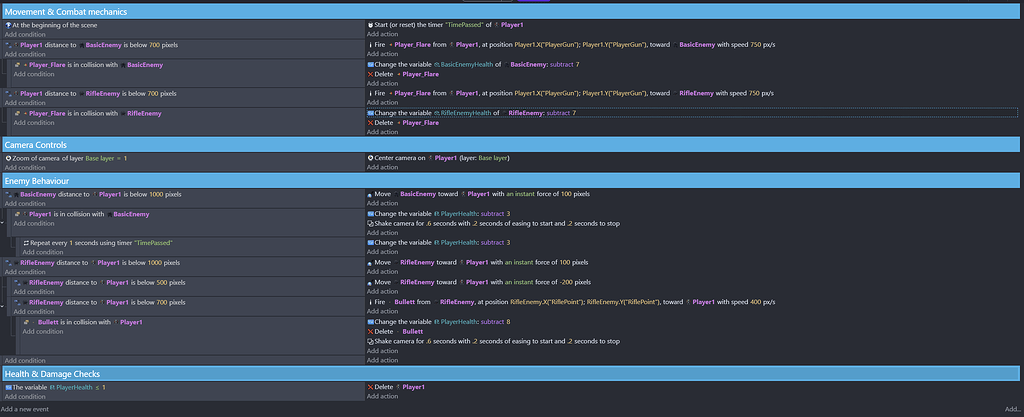The width and height of the screenshot is (1024, 417).
Task: Click "Add action" below Center camera on Player1
Action: point(385,167)
